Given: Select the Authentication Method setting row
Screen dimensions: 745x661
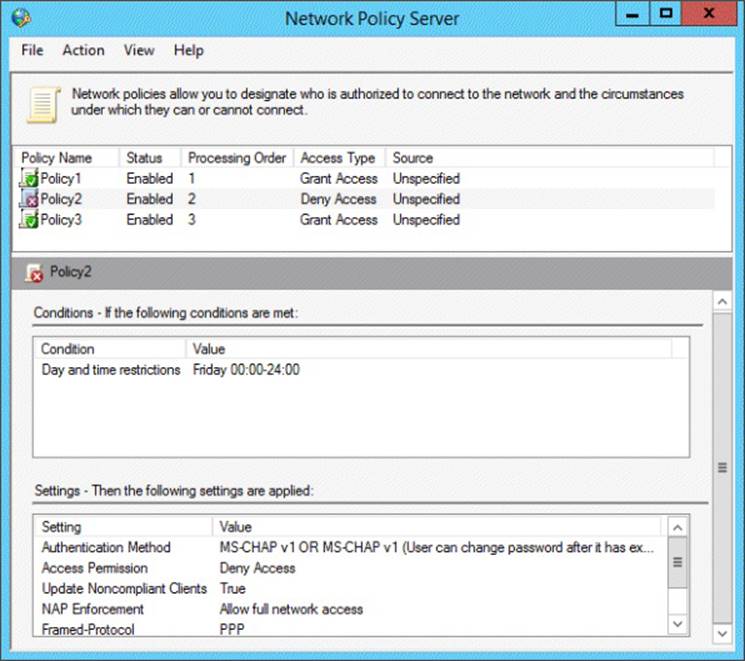Looking at the screenshot, I should click(106, 548).
